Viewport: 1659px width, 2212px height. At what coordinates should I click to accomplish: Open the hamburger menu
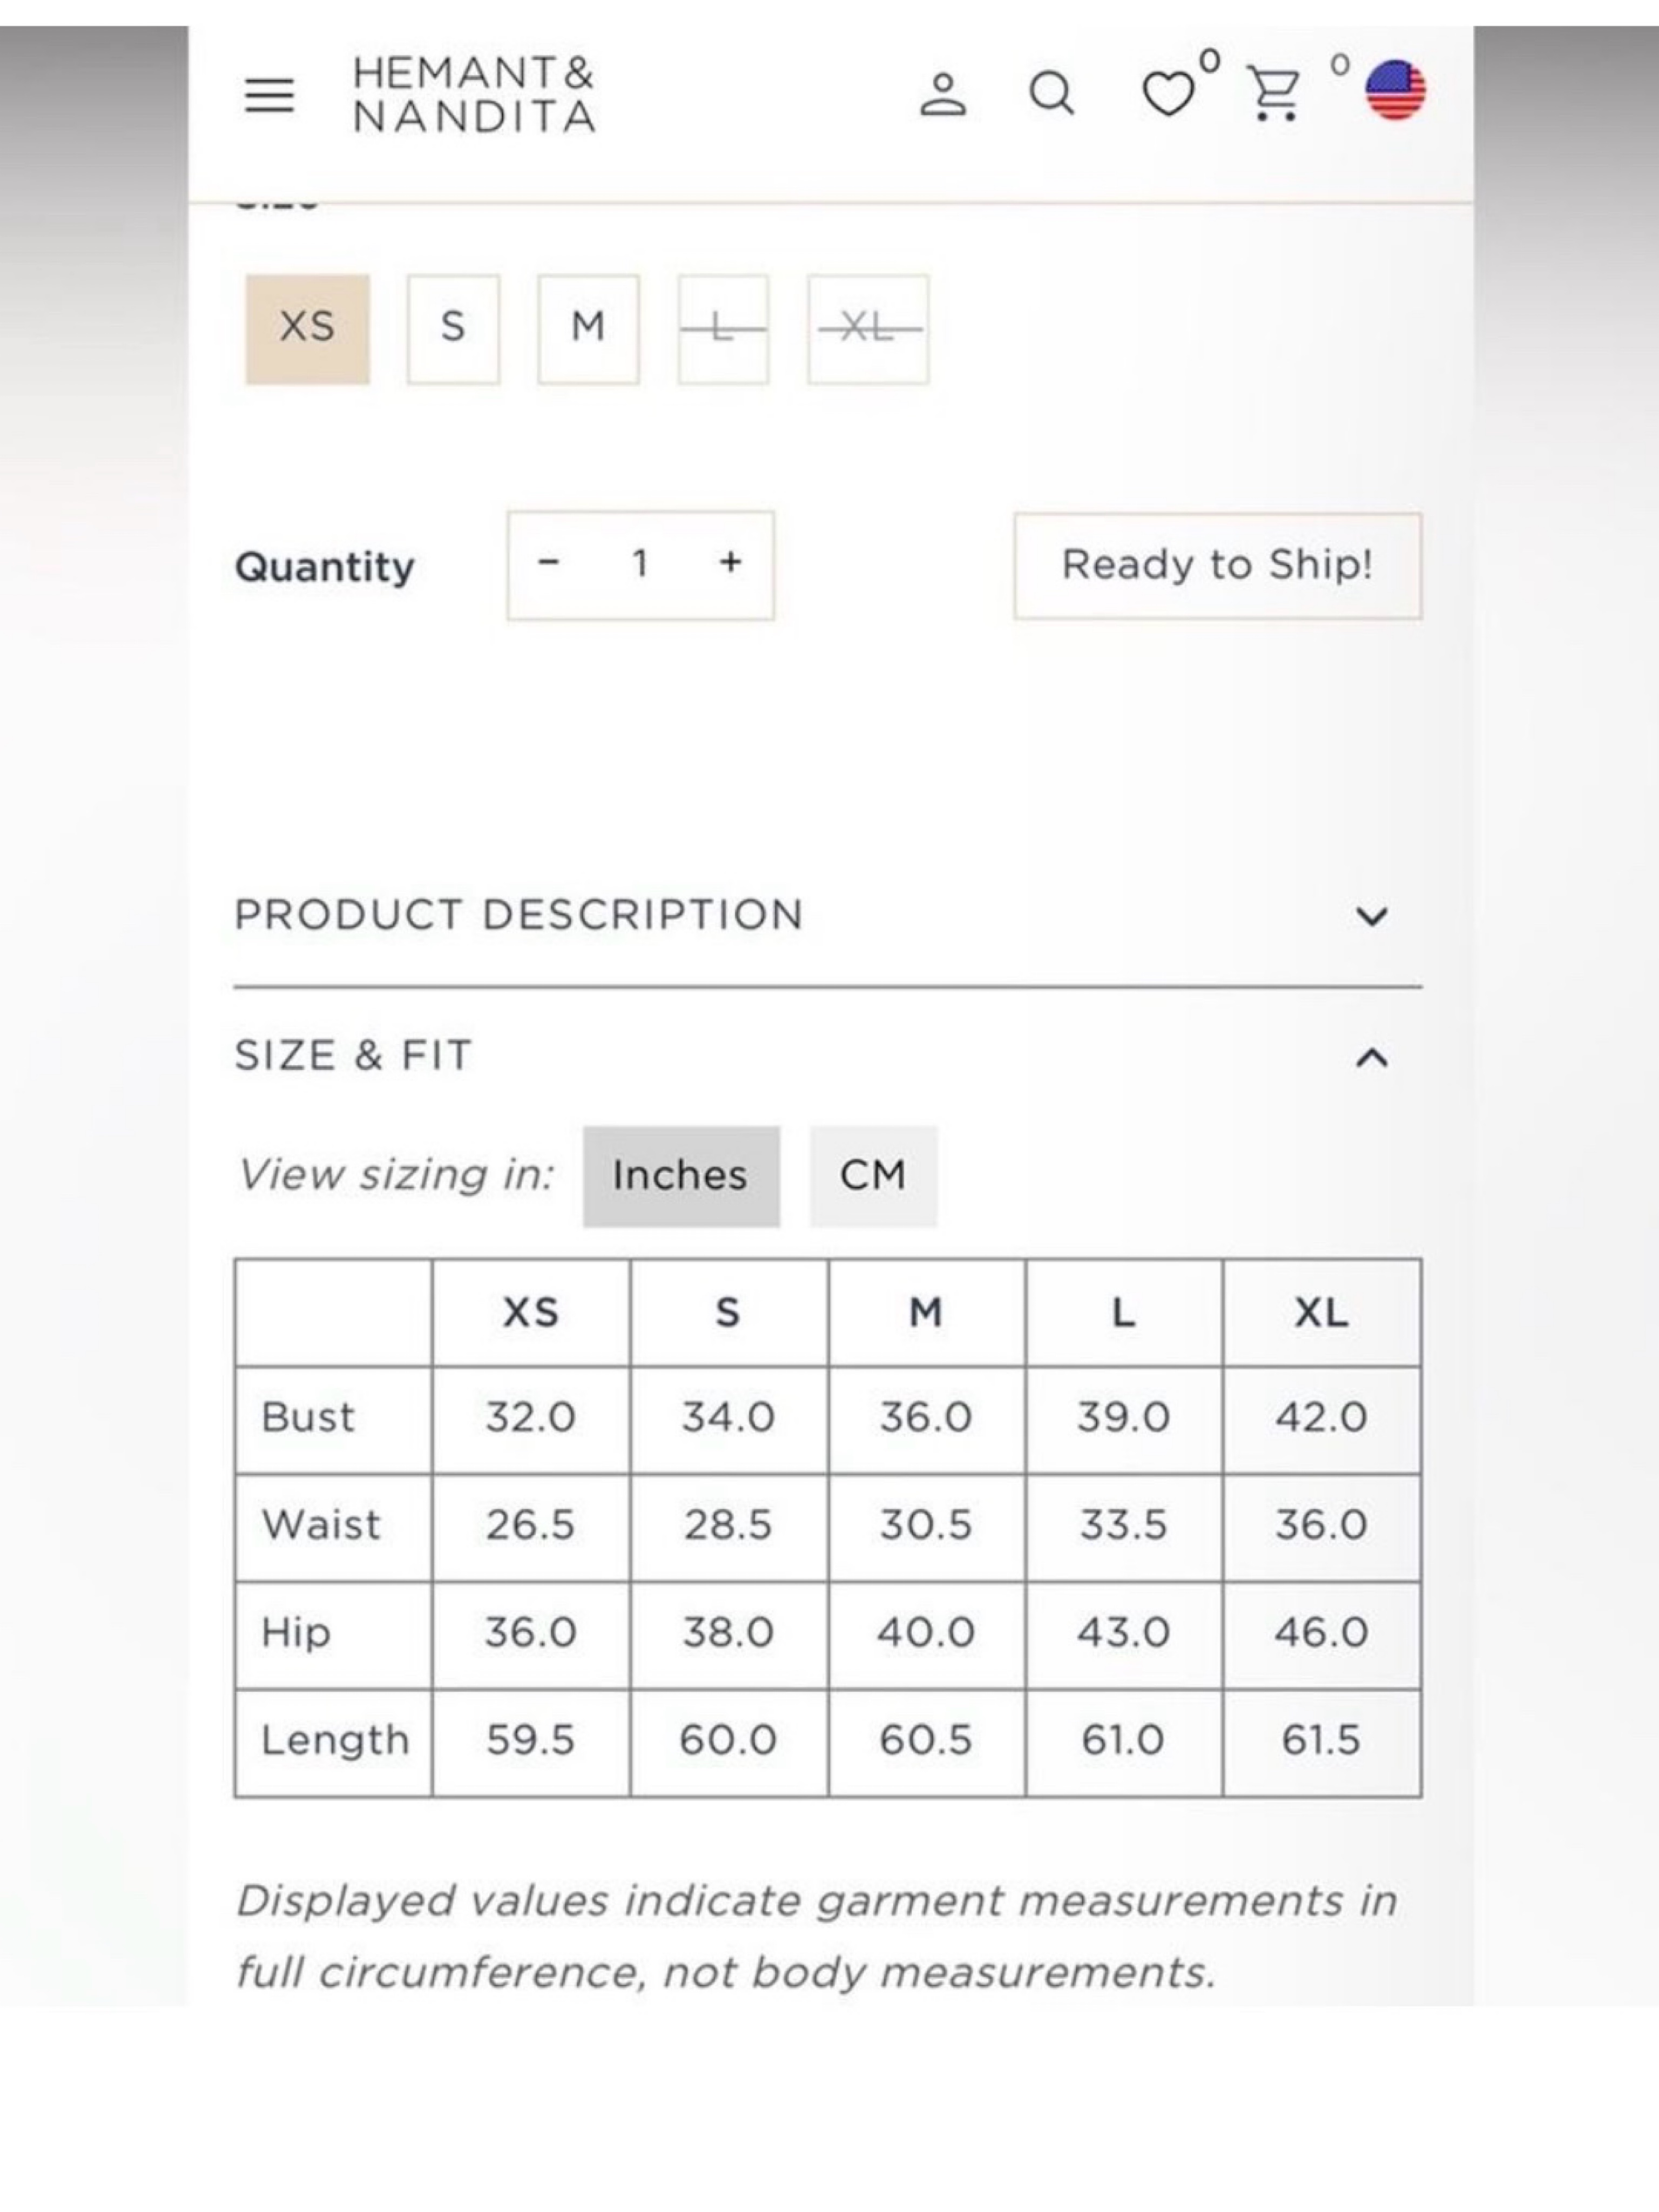269,95
